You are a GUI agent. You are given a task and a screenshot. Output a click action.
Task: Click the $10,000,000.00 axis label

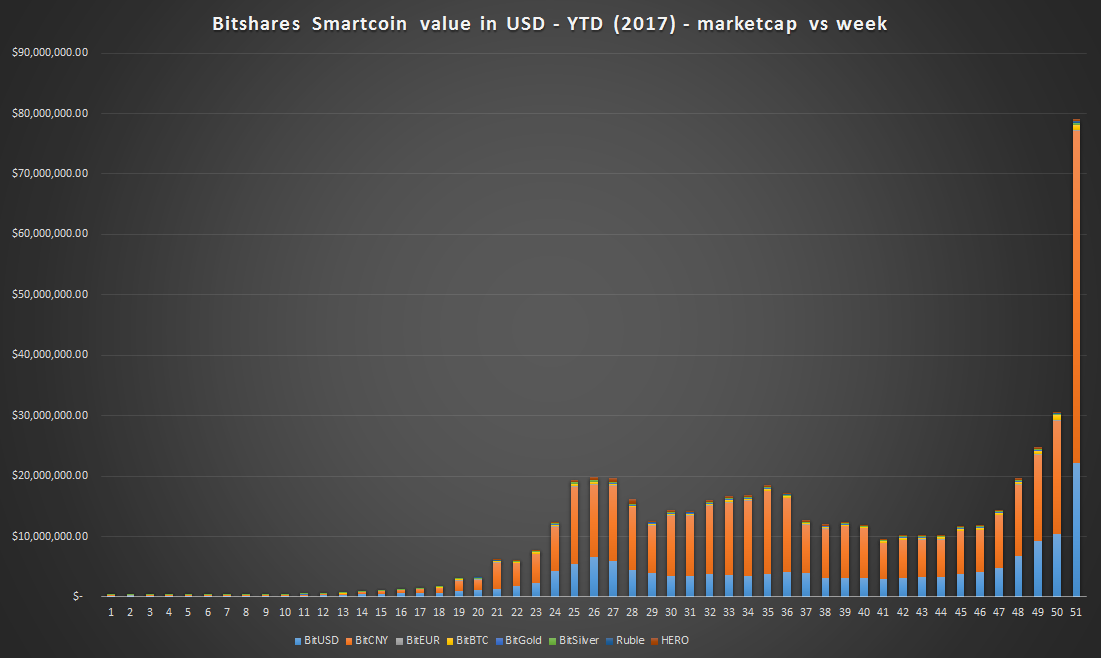pyautogui.click(x=50, y=537)
